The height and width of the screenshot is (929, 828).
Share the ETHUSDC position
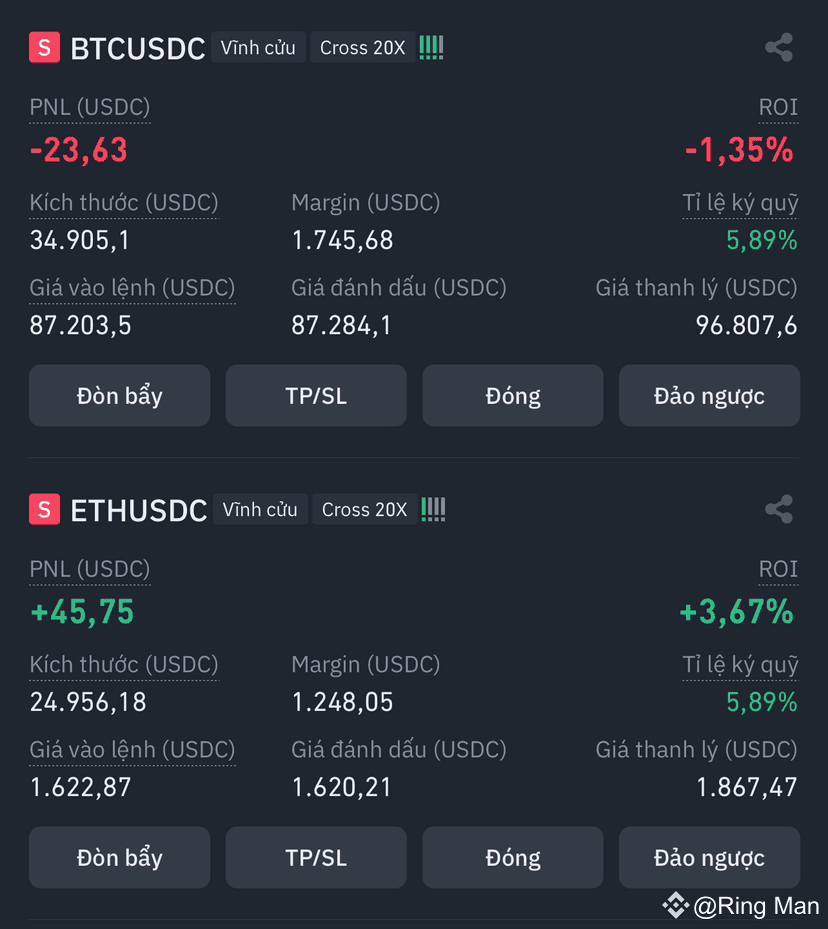pos(779,509)
